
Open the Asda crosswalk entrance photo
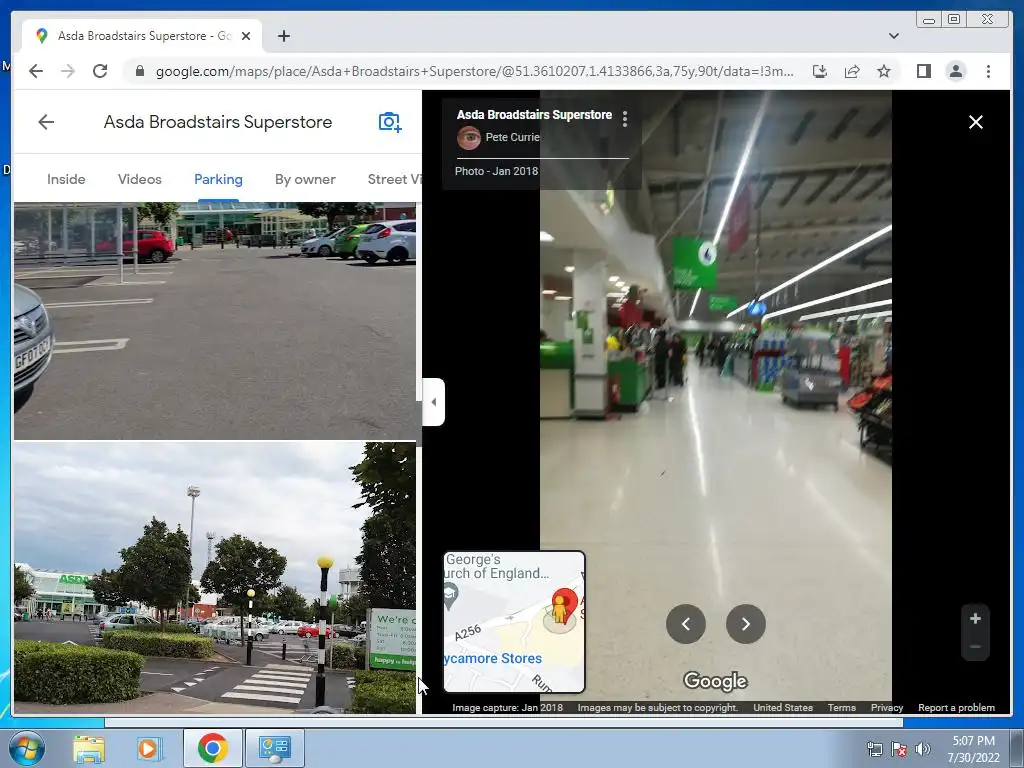(x=215, y=578)
